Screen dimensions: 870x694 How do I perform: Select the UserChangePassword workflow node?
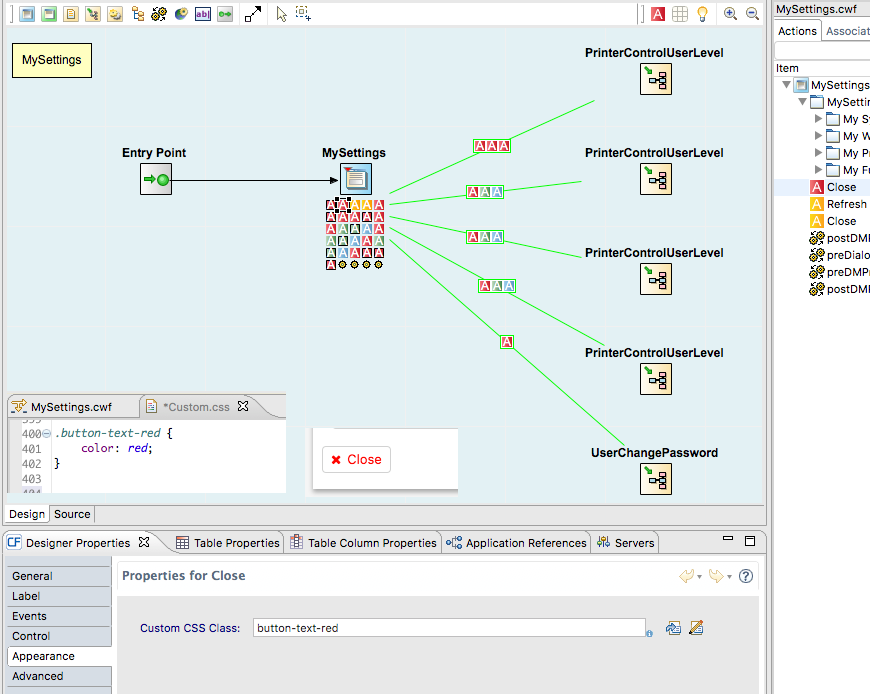point(656,479)
